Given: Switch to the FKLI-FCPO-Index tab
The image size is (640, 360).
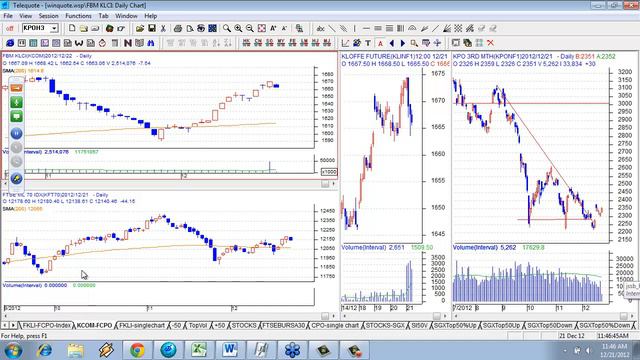Looking at the screenshot, I should coord(46,325).
